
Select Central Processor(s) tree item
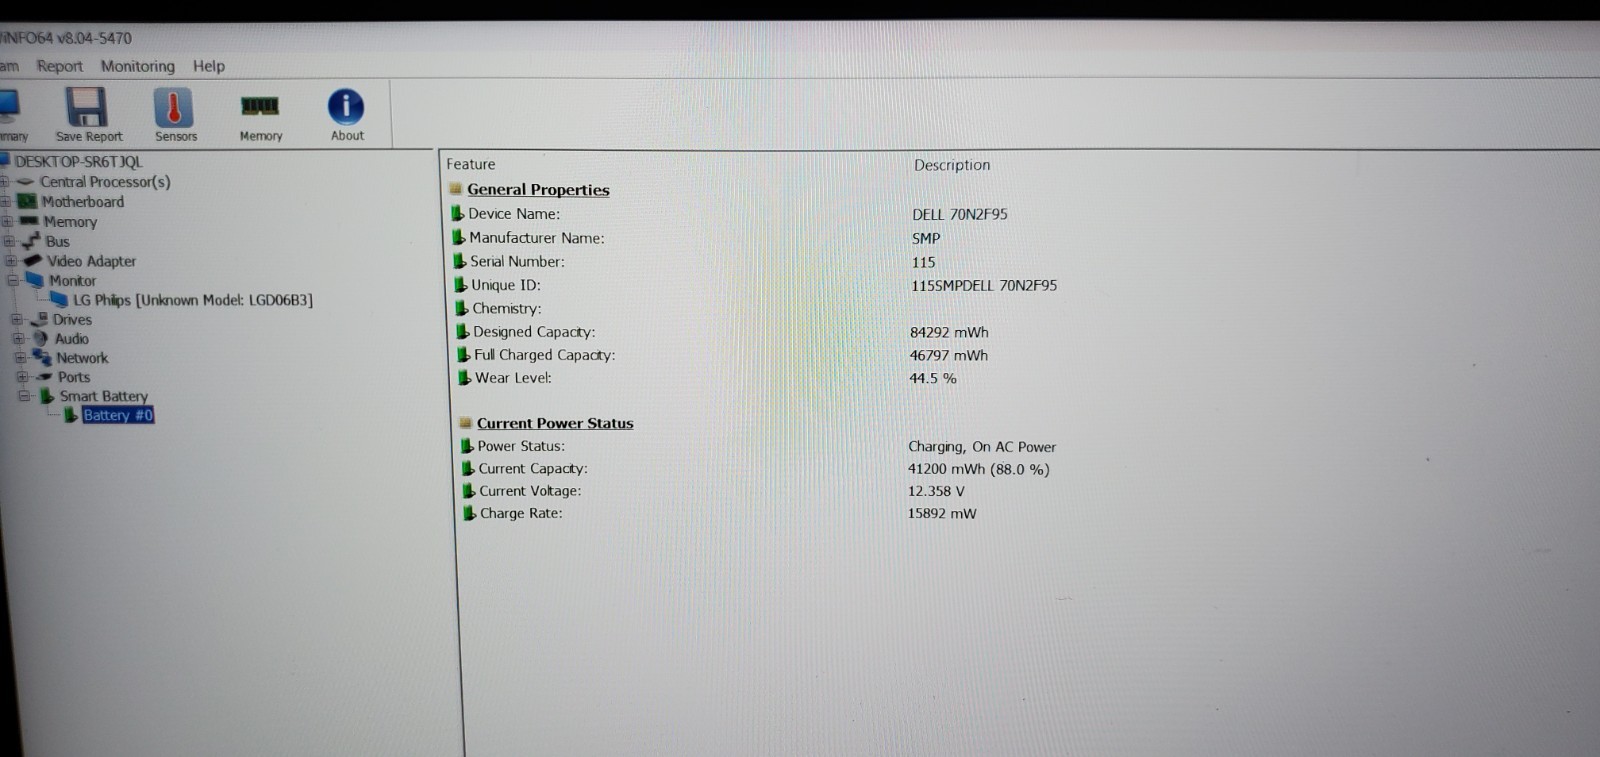[105, 182]
